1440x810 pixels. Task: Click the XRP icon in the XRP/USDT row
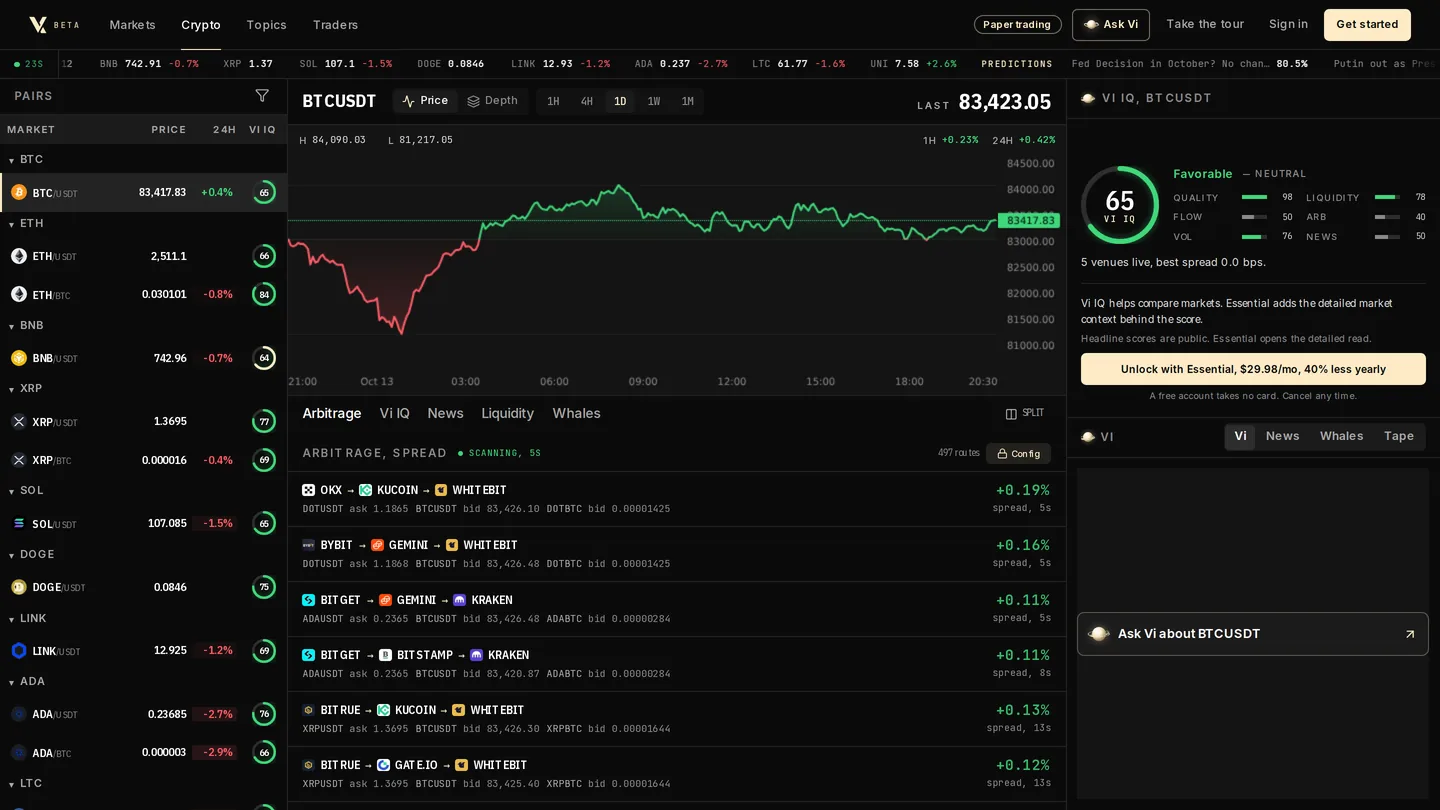18,422
